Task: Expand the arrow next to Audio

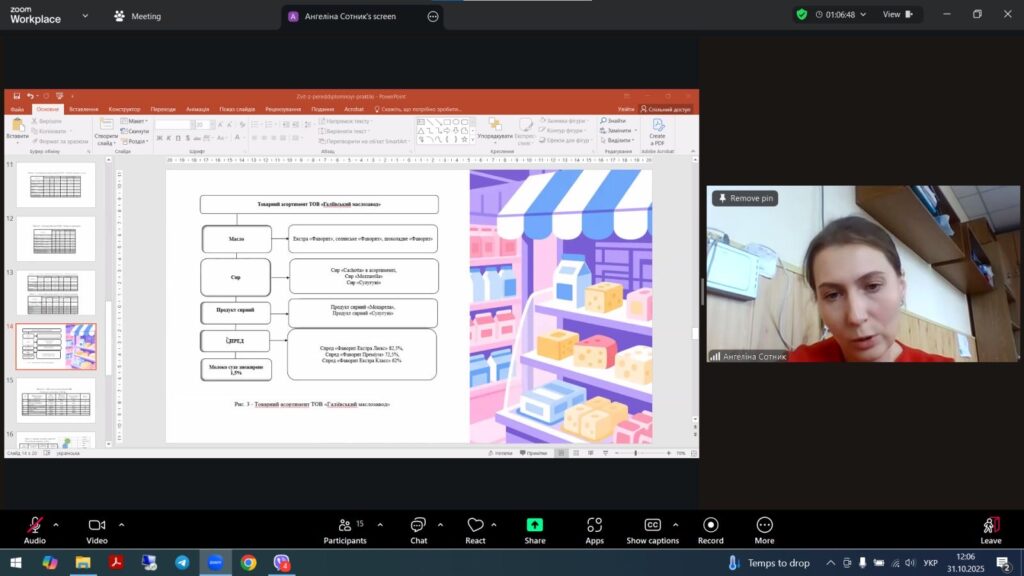Action: click(56, 524)
